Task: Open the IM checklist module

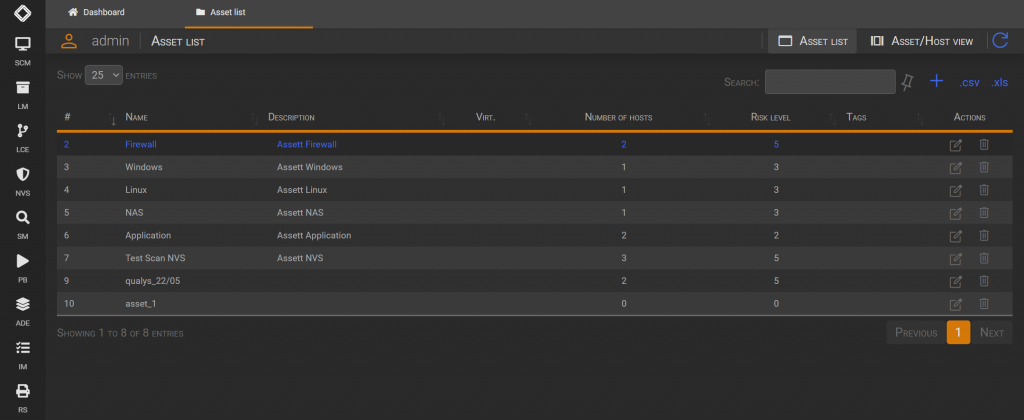Action: 23,355
